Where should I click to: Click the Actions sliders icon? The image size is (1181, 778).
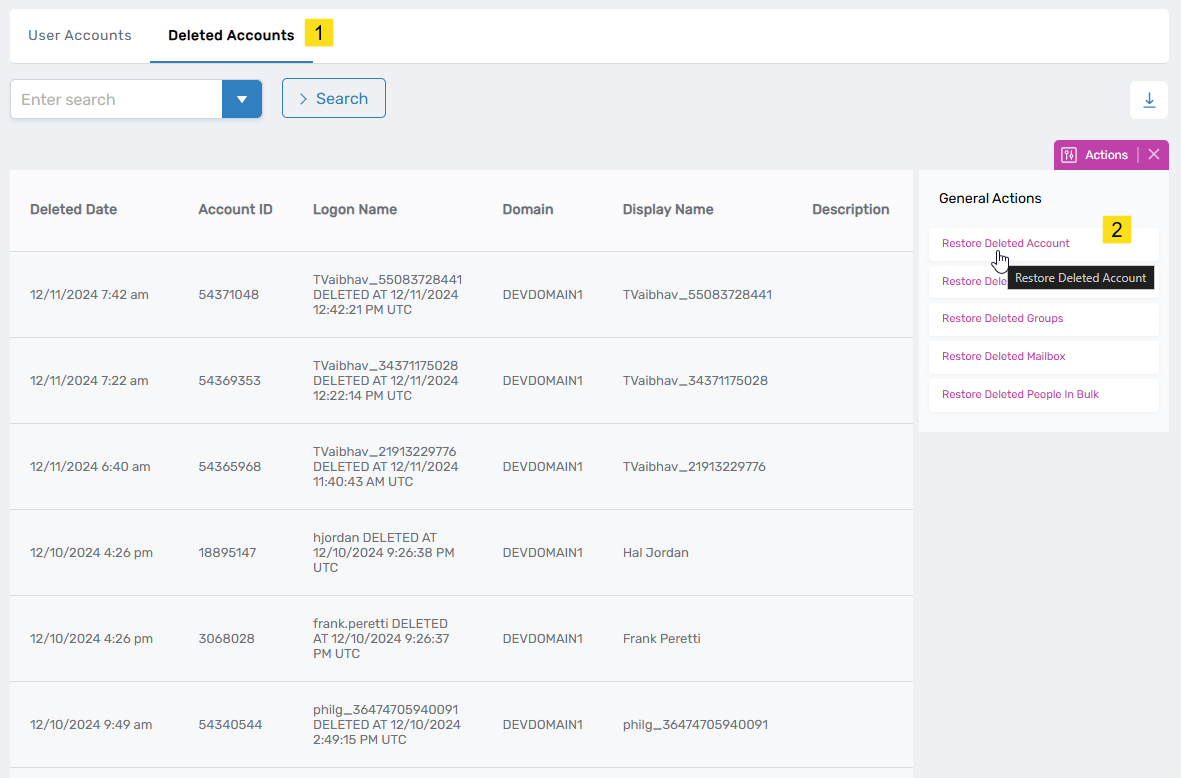pyautogui.click(x=1069, y=155)
